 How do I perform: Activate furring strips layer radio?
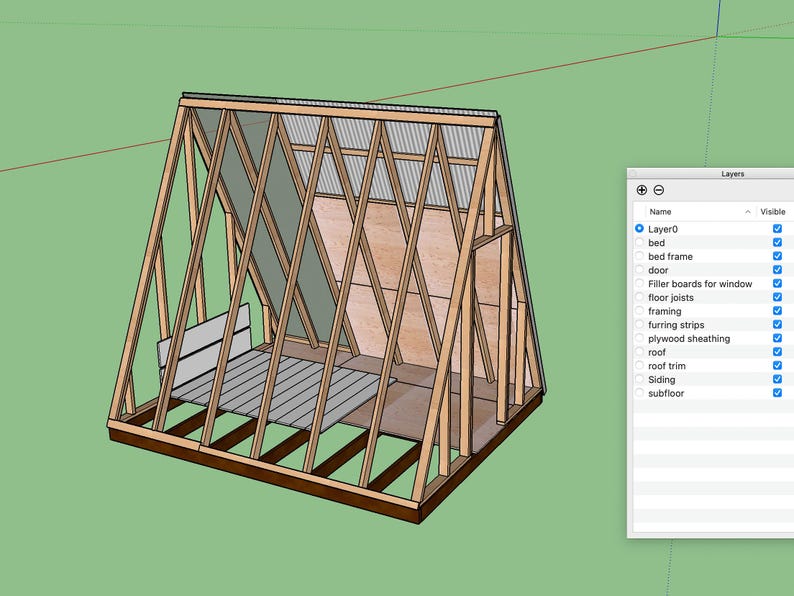pos(639,324)
